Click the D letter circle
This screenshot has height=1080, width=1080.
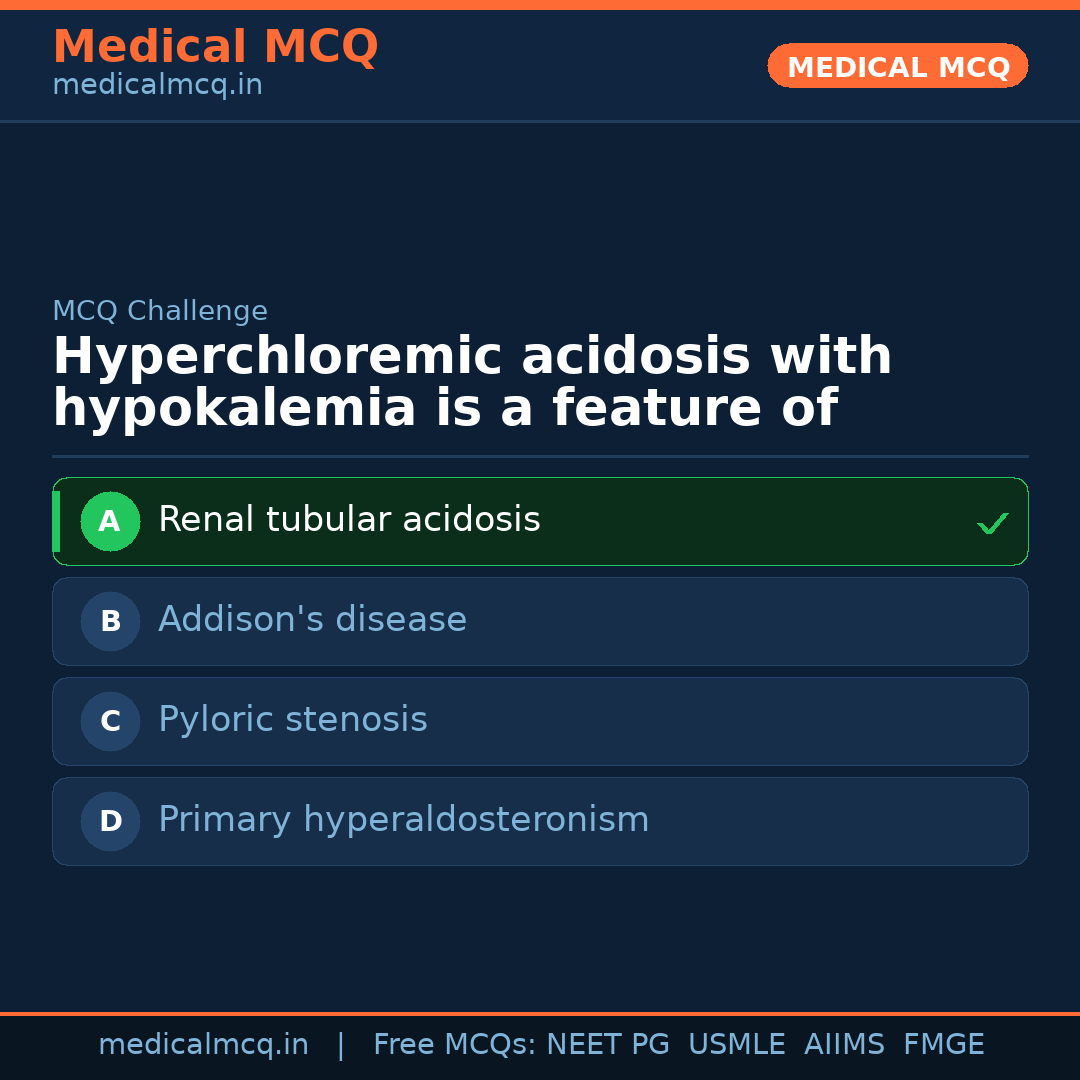point(110,821)
